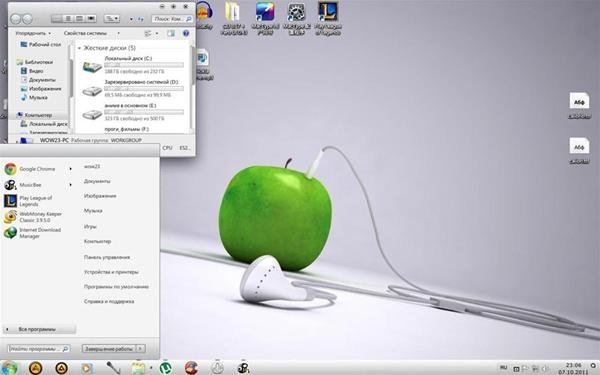Select Локальный диск (C:) drive
Viewport: 600px width, 375px height.
pyautogui.click(x=133, y=65)
